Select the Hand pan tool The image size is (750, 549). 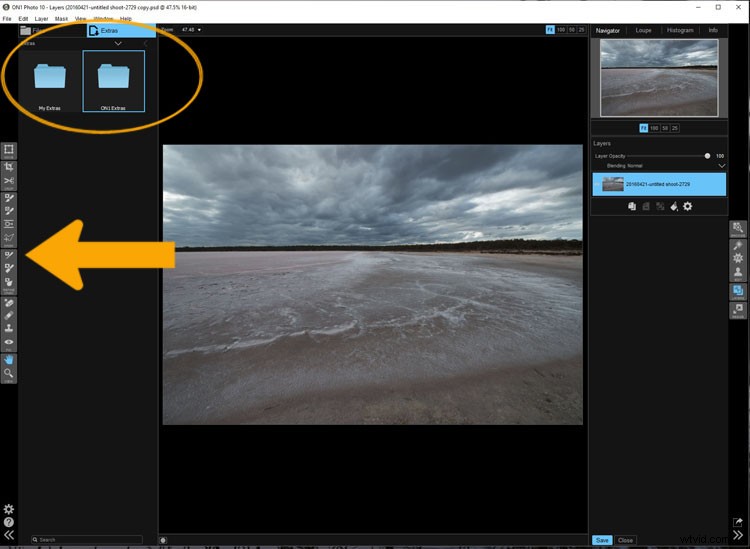(9, 360)
